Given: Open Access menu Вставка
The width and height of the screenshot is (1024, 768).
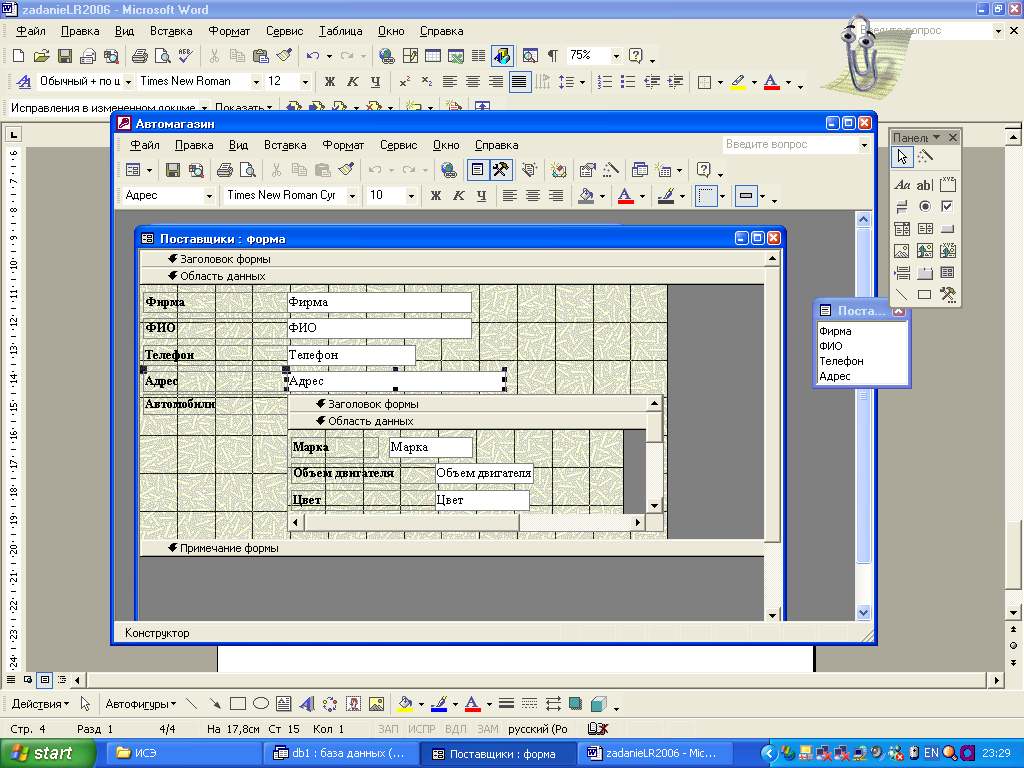Looking at the screenshot, I should point(285,145).
